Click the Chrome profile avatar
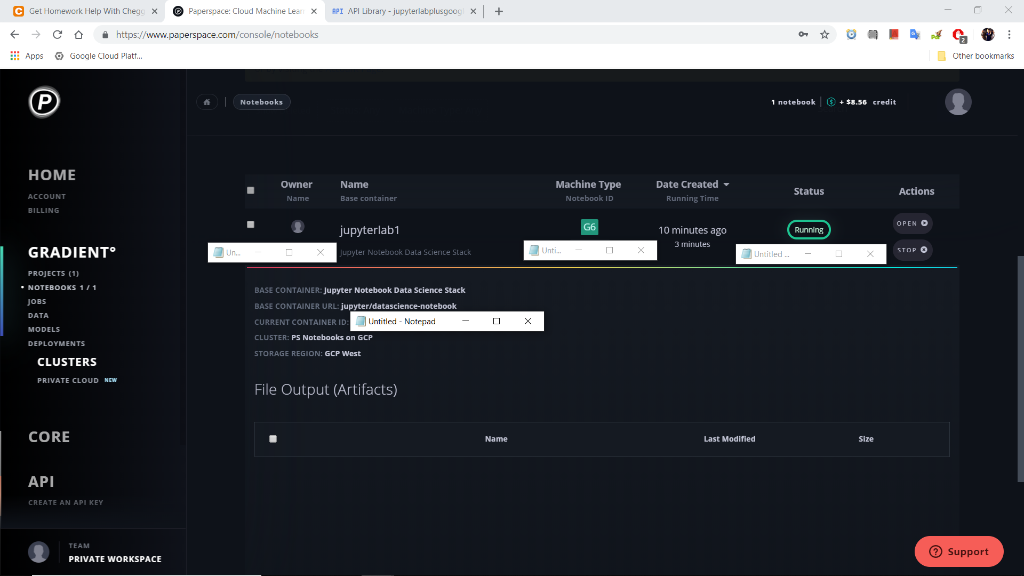Screen dimensions: 1024x576 pos(987,35)
